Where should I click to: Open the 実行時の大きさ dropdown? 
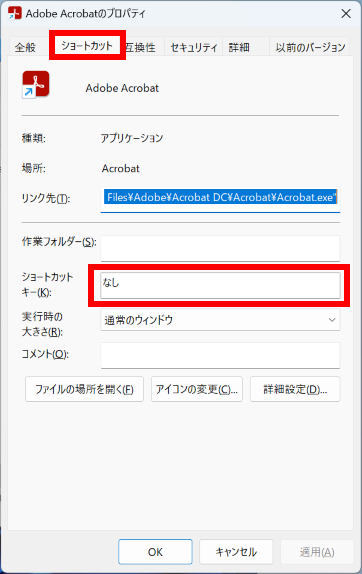pyautogui.click(x=220, y=320)
